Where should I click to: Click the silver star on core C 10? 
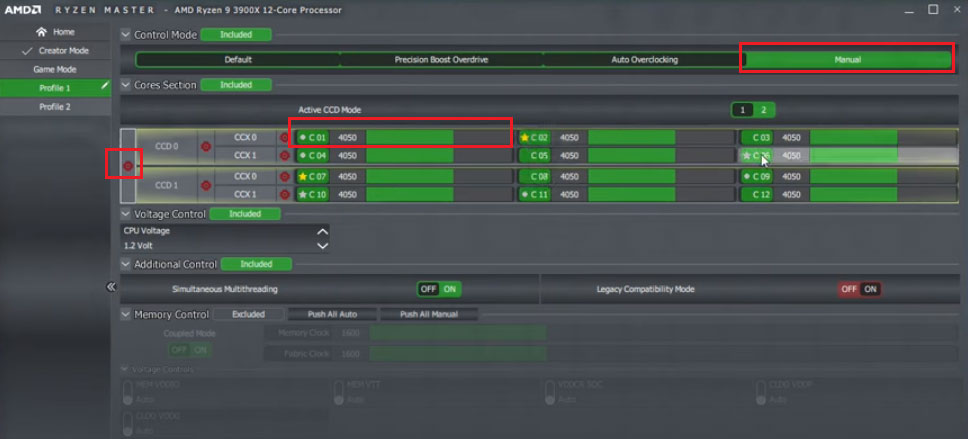pos(303,194)
